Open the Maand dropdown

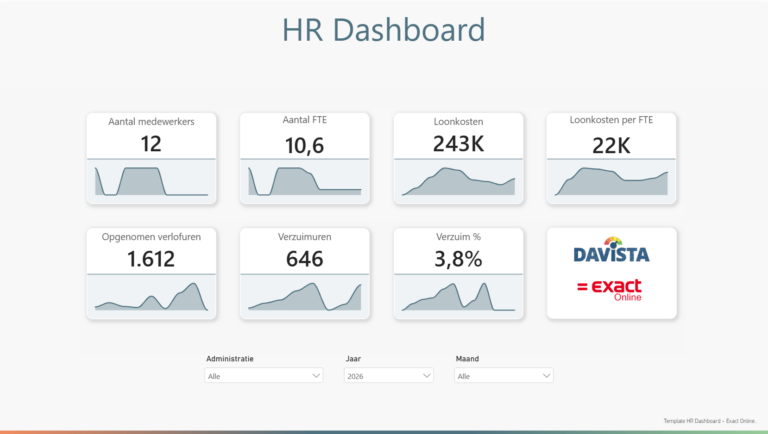504,376
